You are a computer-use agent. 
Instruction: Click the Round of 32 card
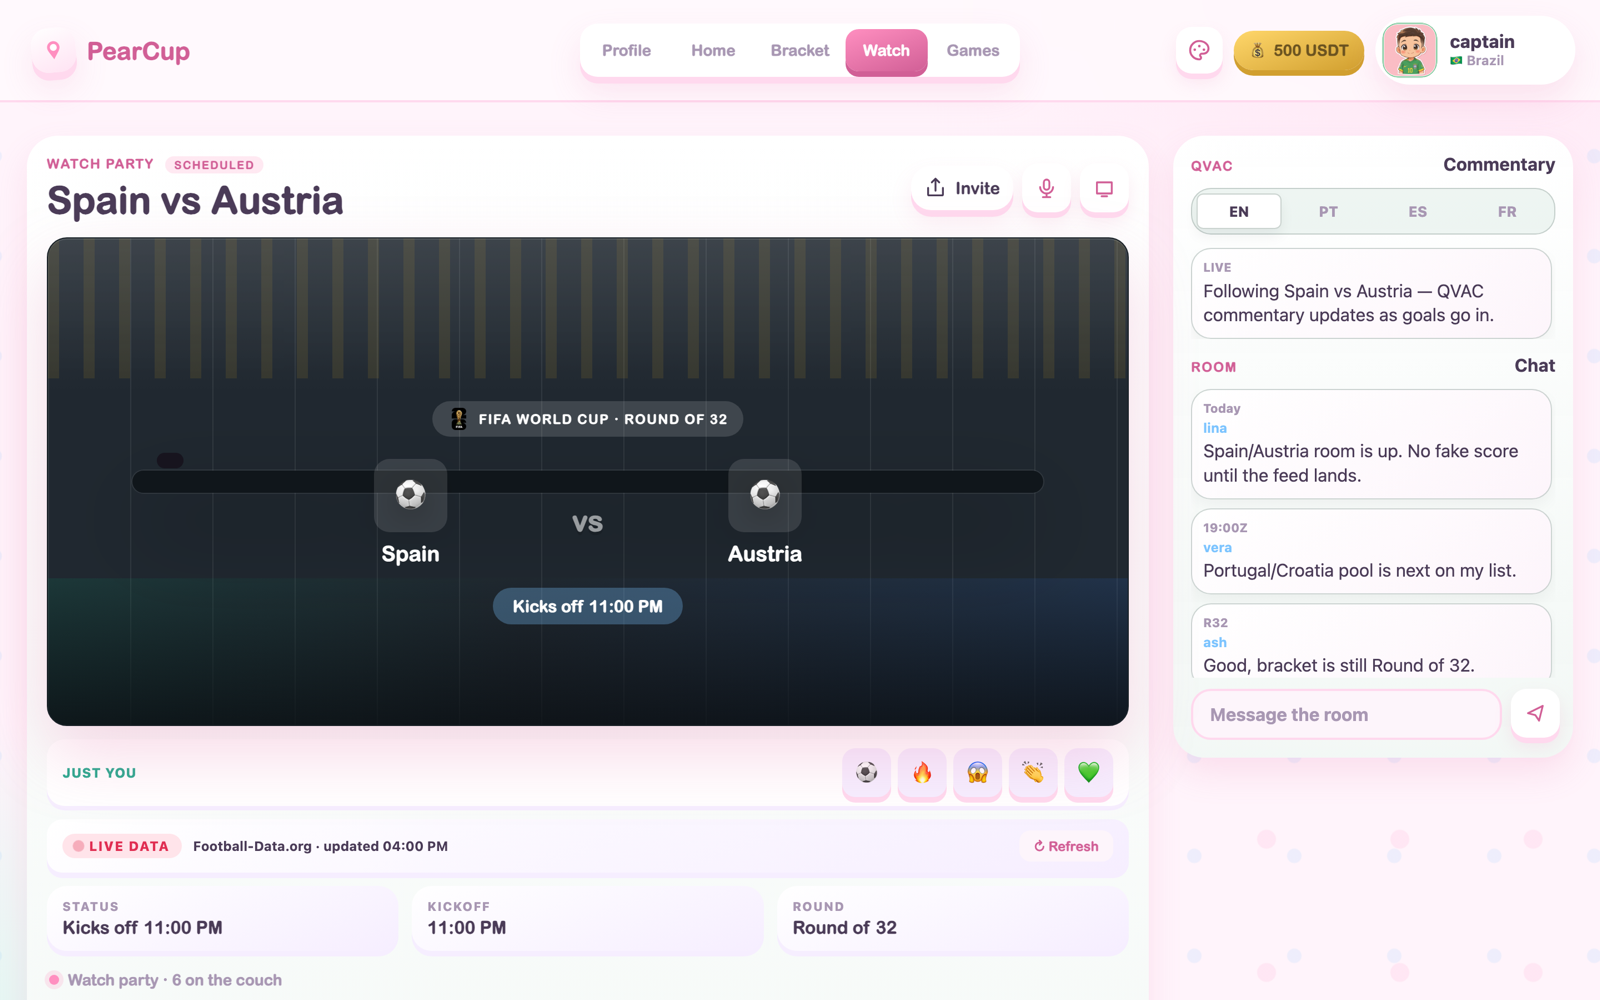point(953,918)
